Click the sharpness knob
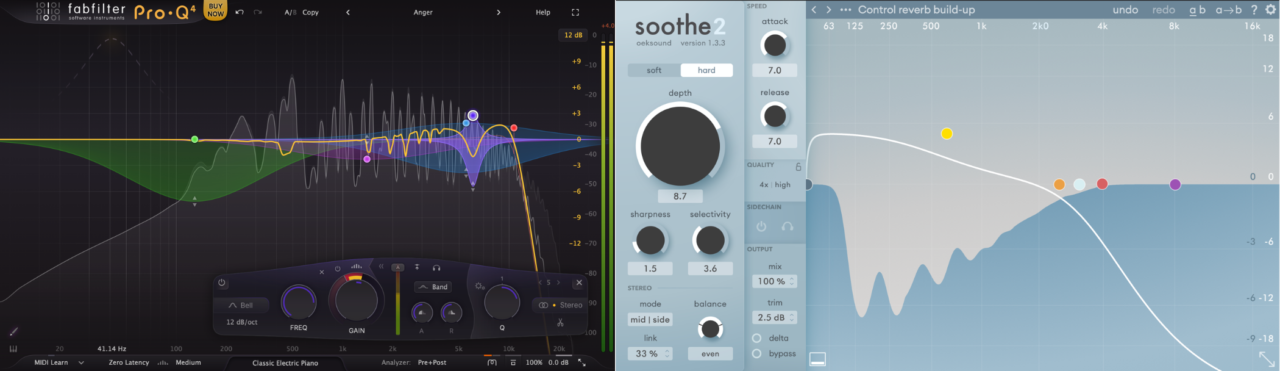 pyautogui.click(x=650, y=240)
